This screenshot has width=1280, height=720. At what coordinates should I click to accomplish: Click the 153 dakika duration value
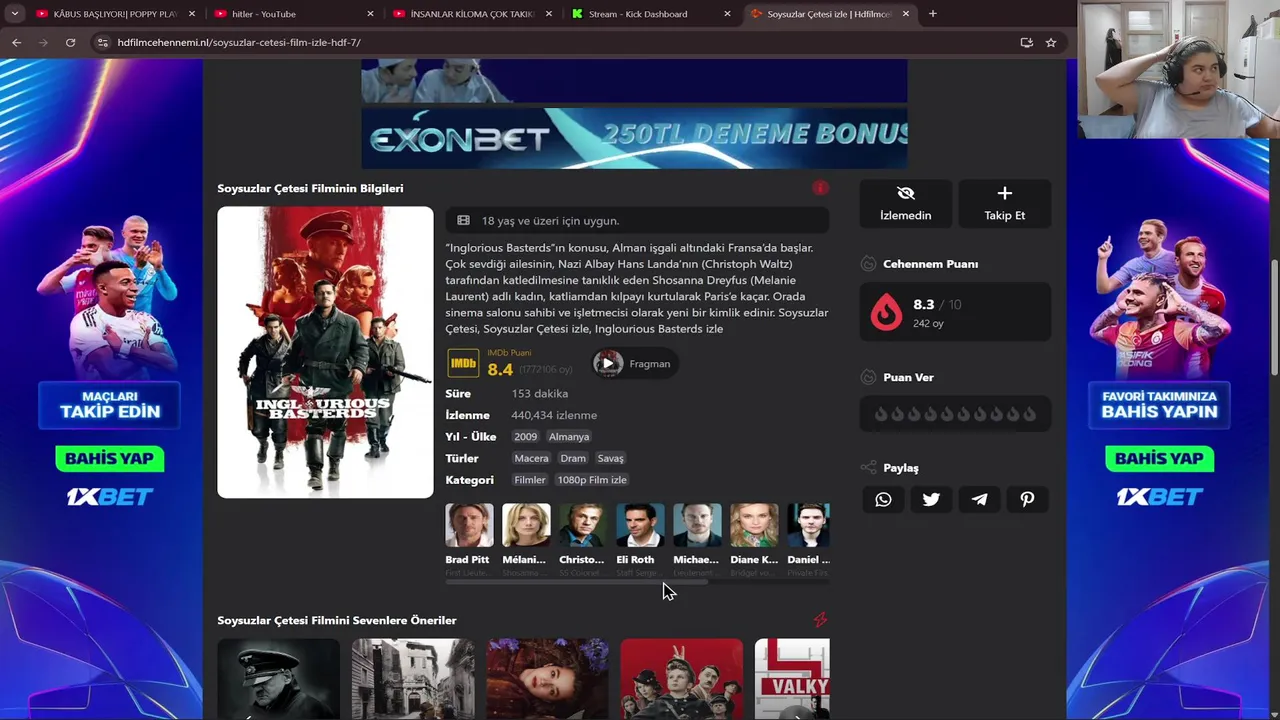click(539, 393)
